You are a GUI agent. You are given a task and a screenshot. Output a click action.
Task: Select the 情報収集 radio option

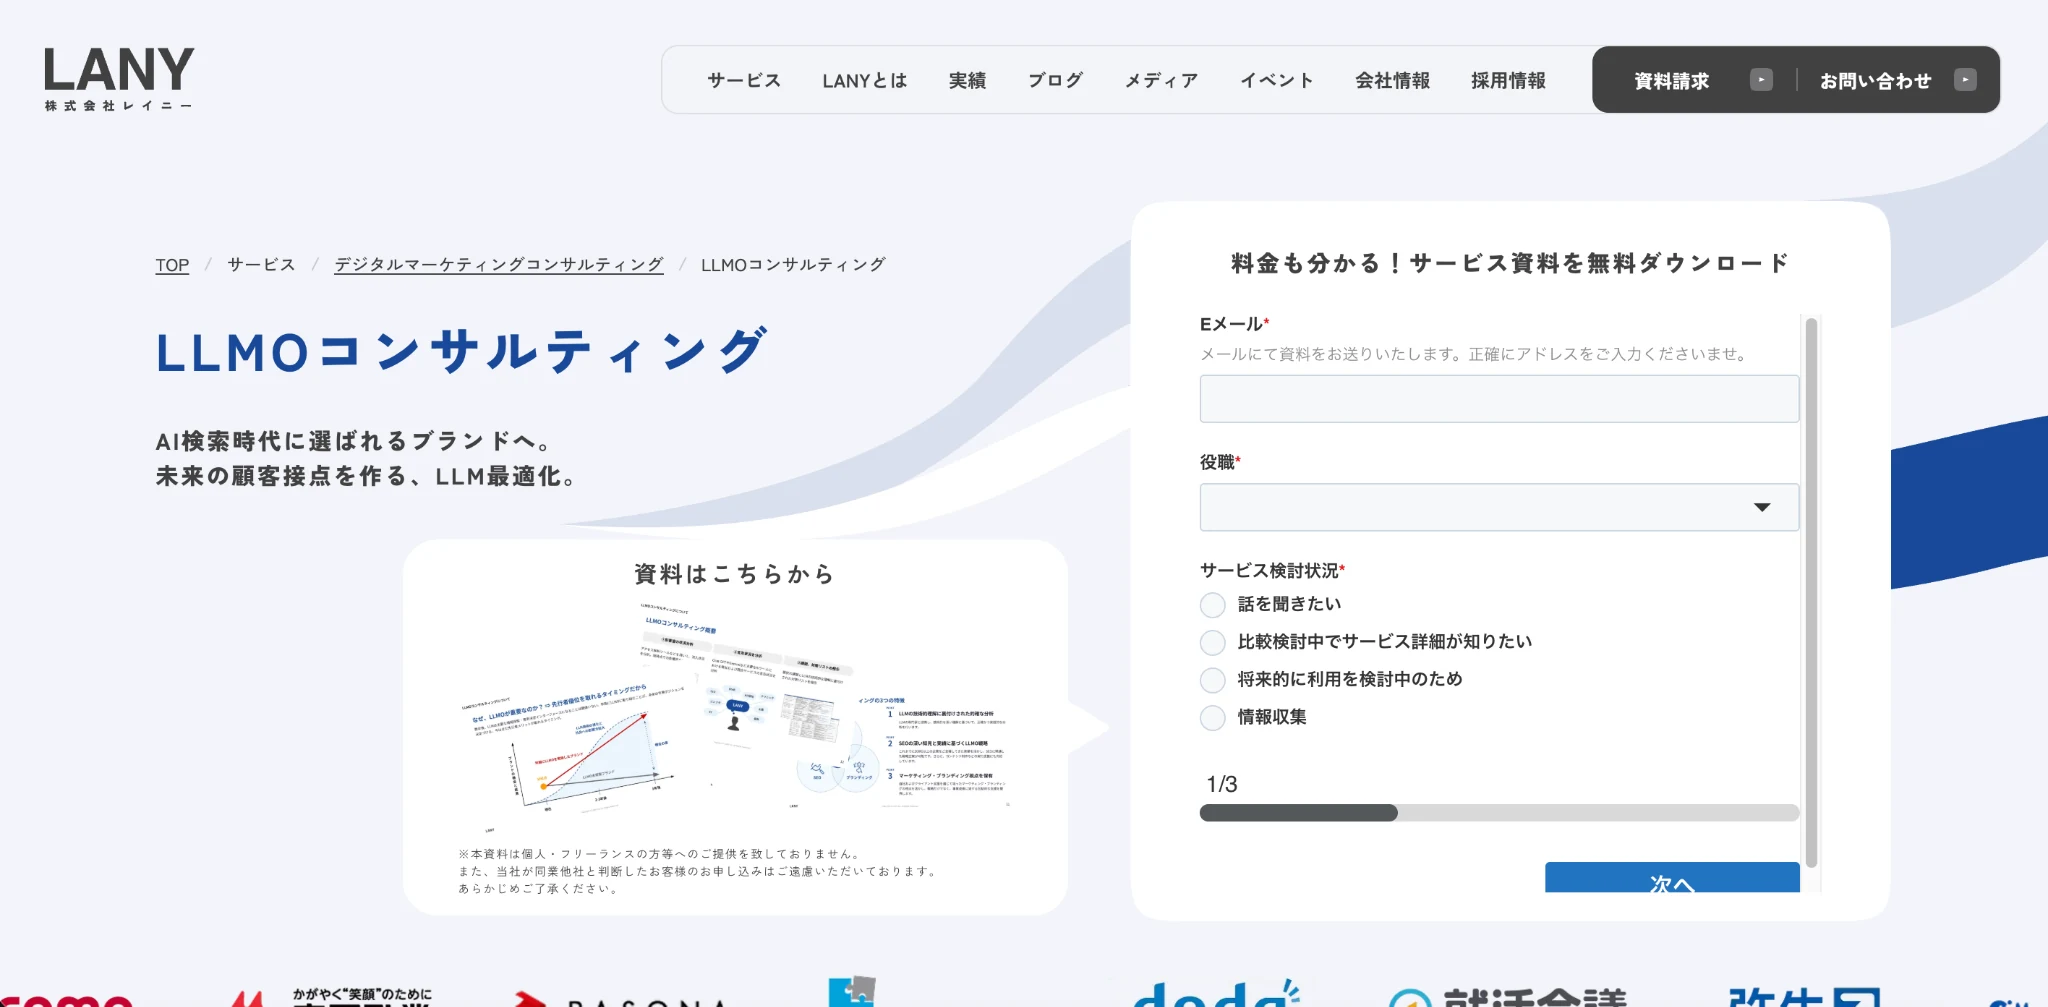point(1213,718)
